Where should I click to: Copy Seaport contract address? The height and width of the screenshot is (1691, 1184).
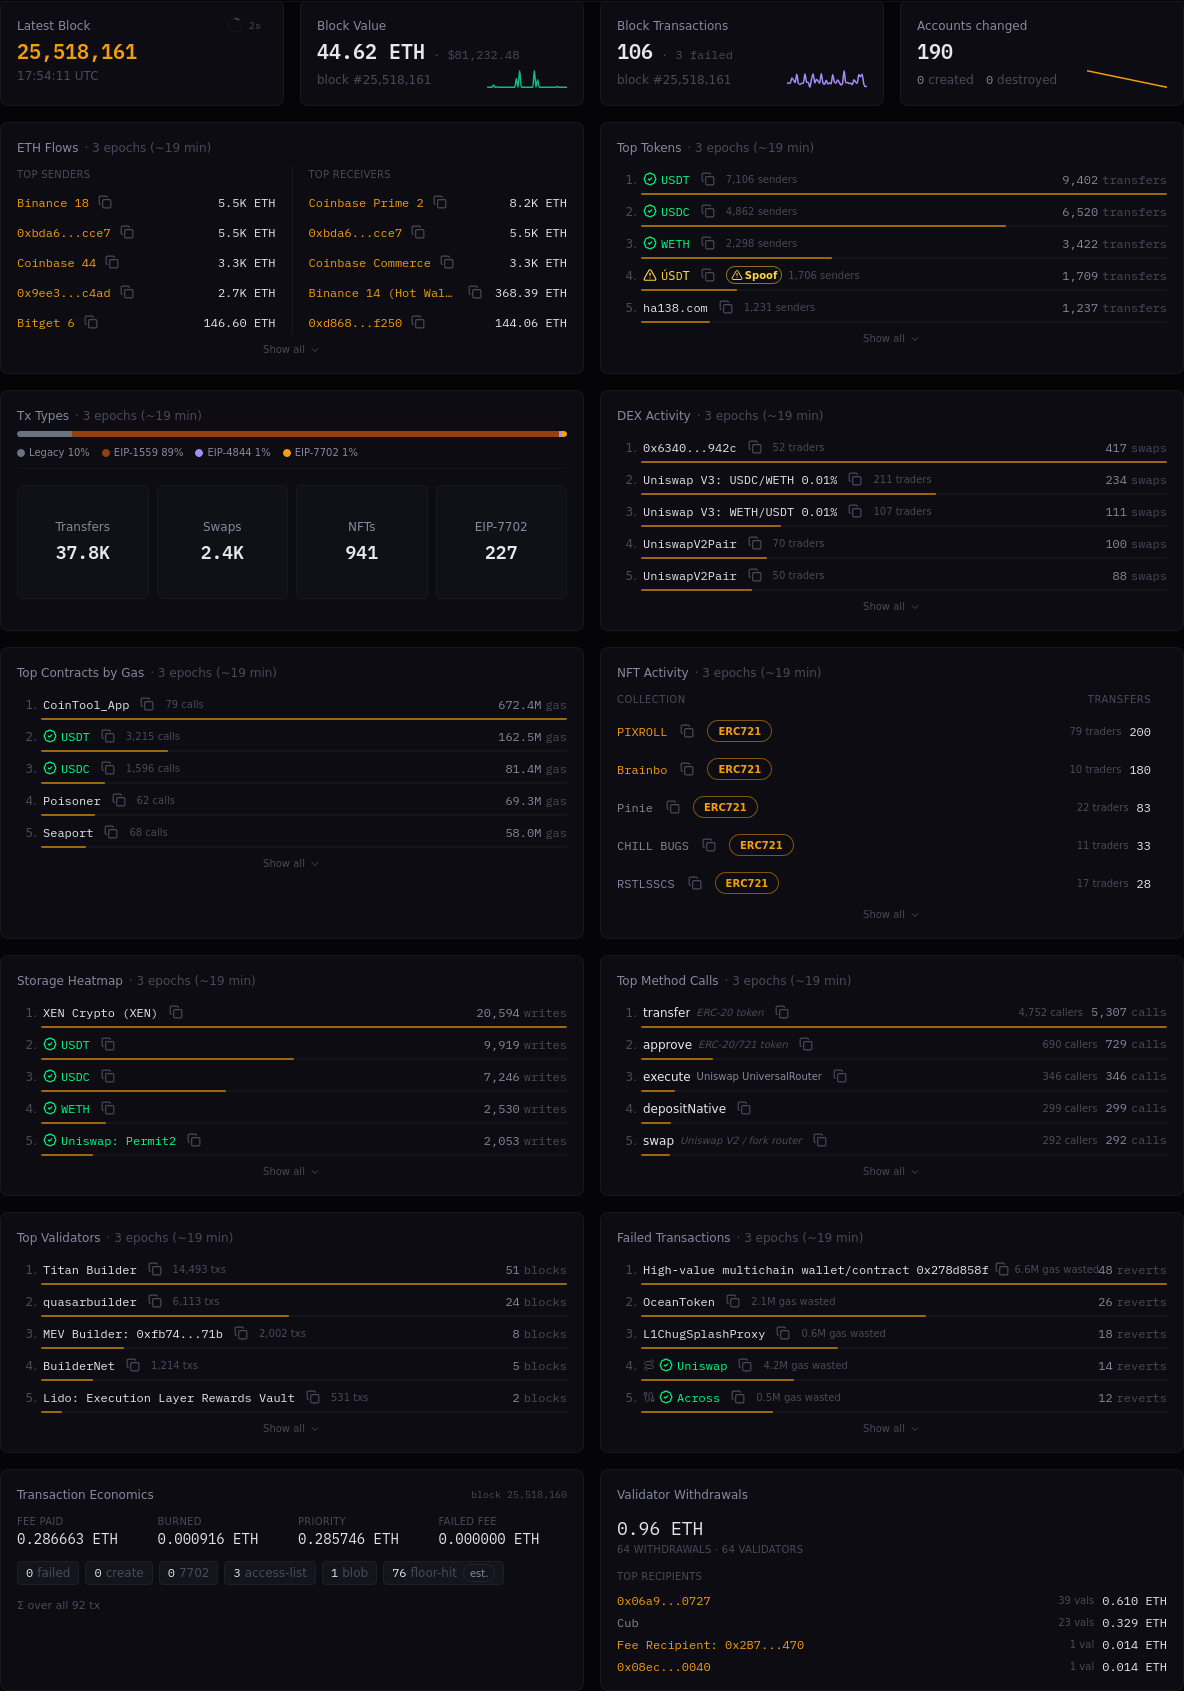point(111,832)
